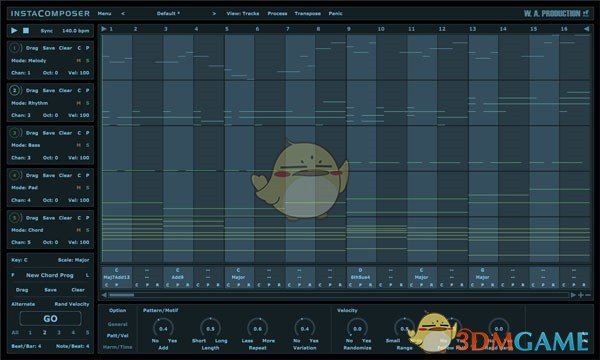The image size is (600, 360).
Task: Toggle host Sync
Action: tap(47, 31)
